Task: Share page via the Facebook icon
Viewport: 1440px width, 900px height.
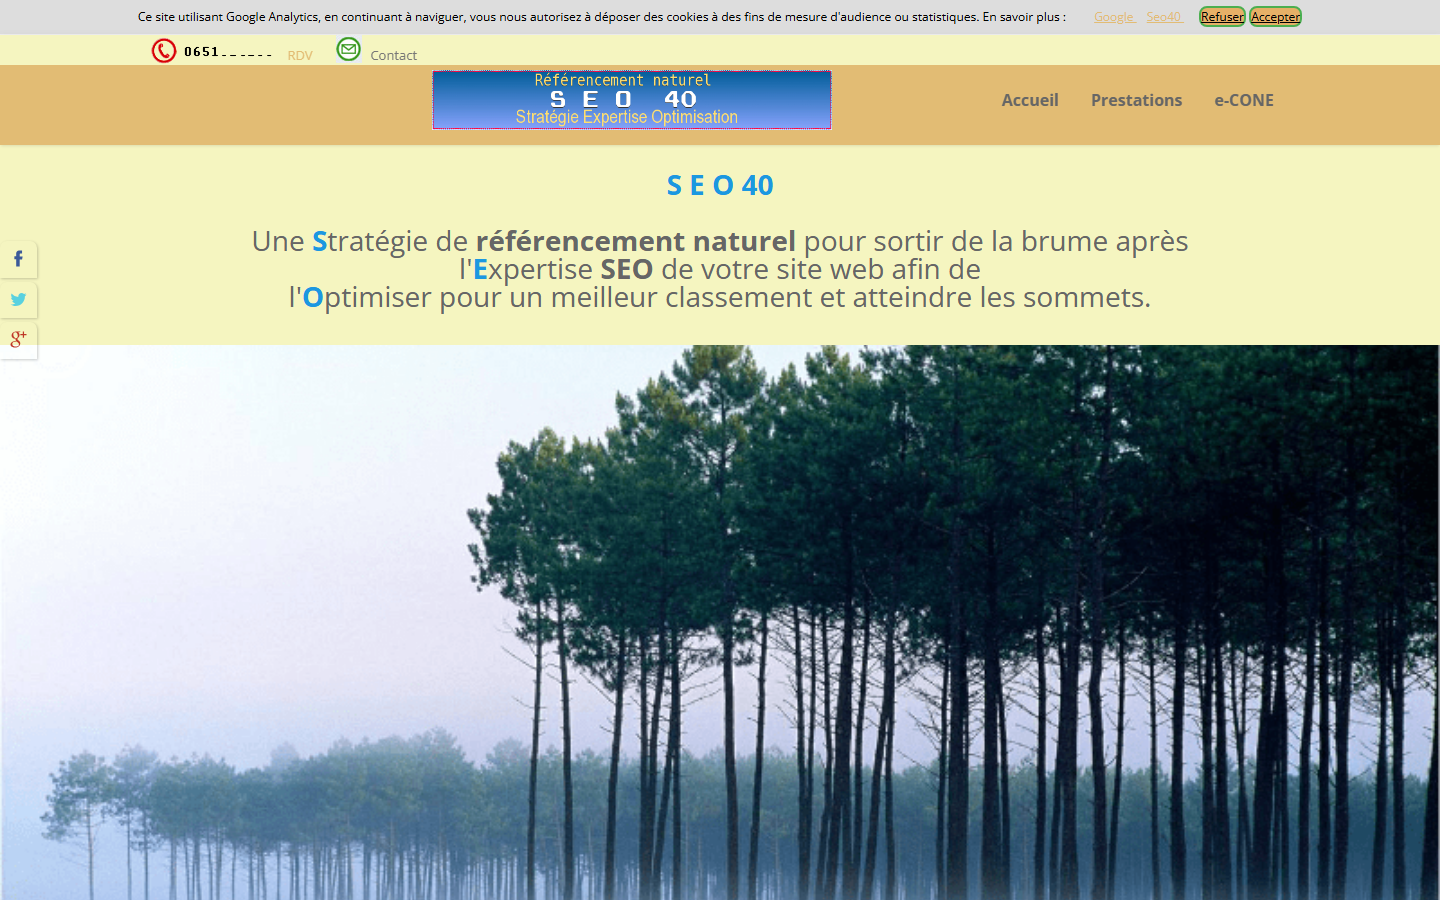Action: pyautogui.click(x=18, y=260)
